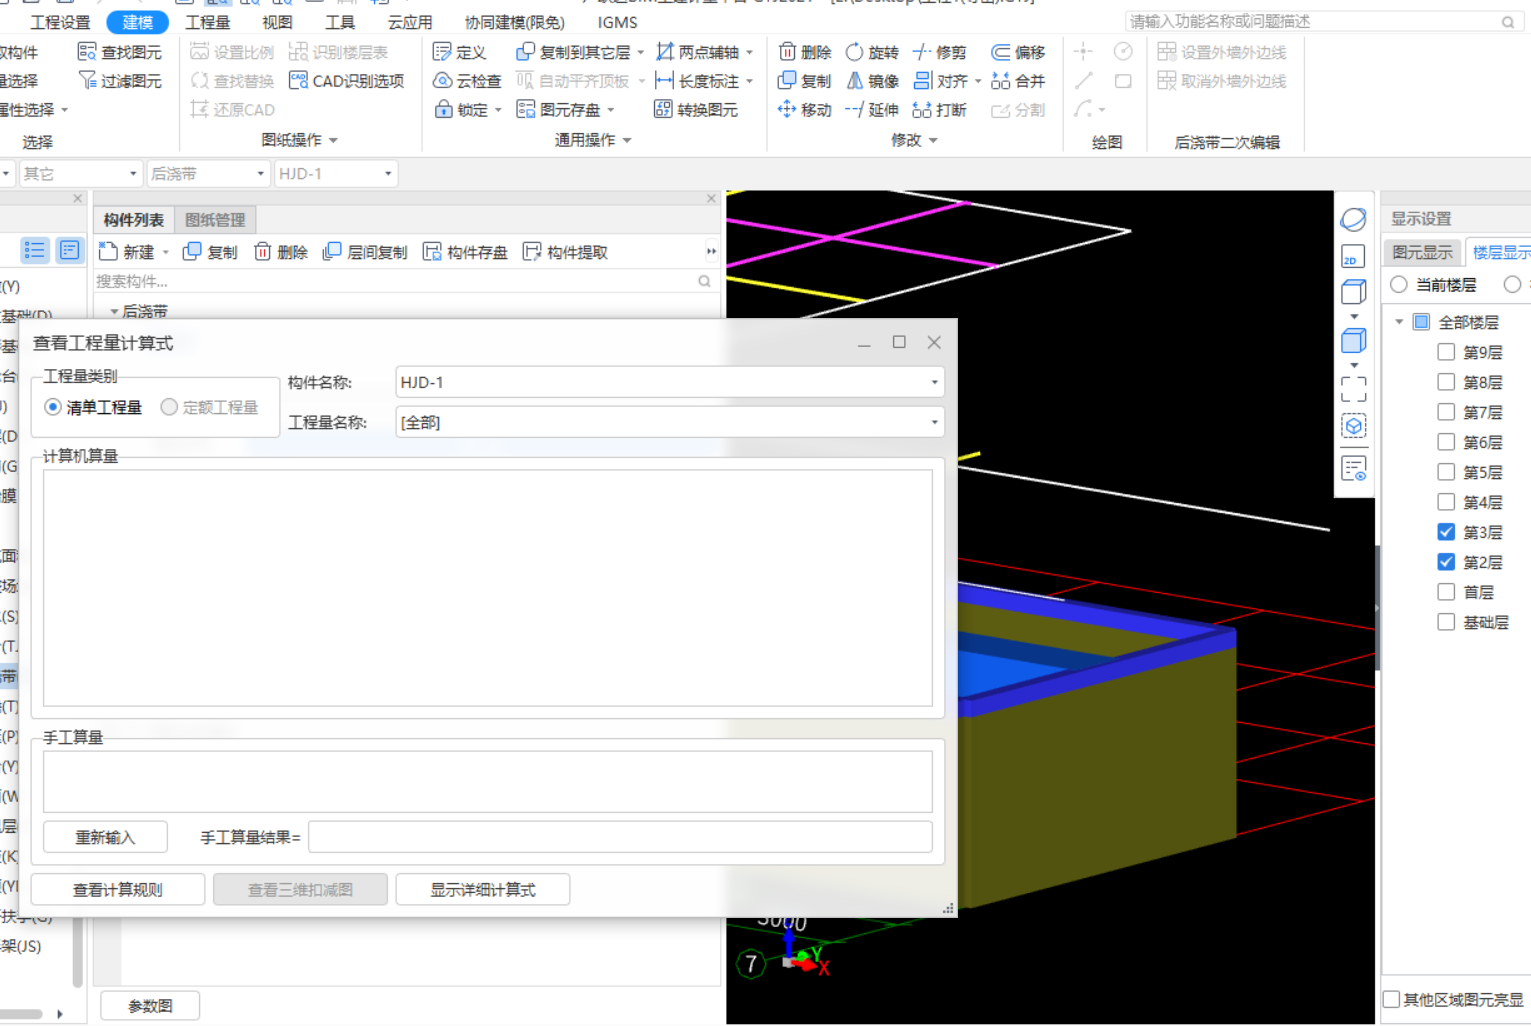Click the orbit view icon in viewport
The width and height of the screenshot is (1531, 1026).
(1353, 219)
